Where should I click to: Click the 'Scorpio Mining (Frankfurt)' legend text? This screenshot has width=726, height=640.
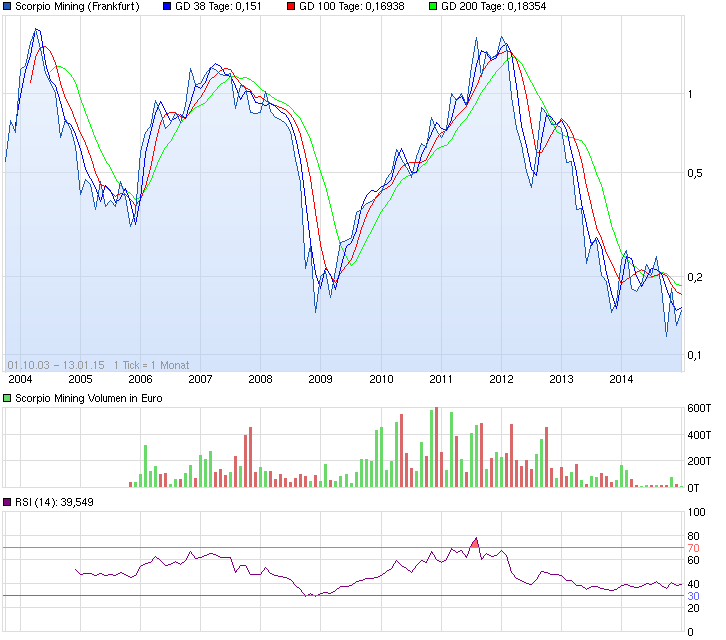click(x=77, y=6)
